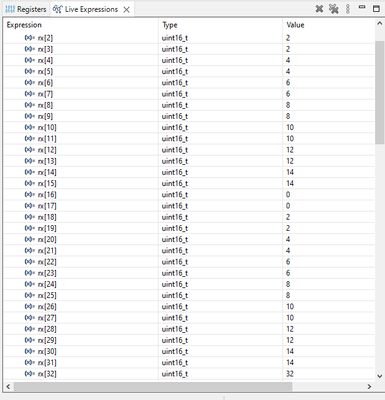Select the rx[20] expression row
This screenshot has height=400, width=385.
(189, 239)
